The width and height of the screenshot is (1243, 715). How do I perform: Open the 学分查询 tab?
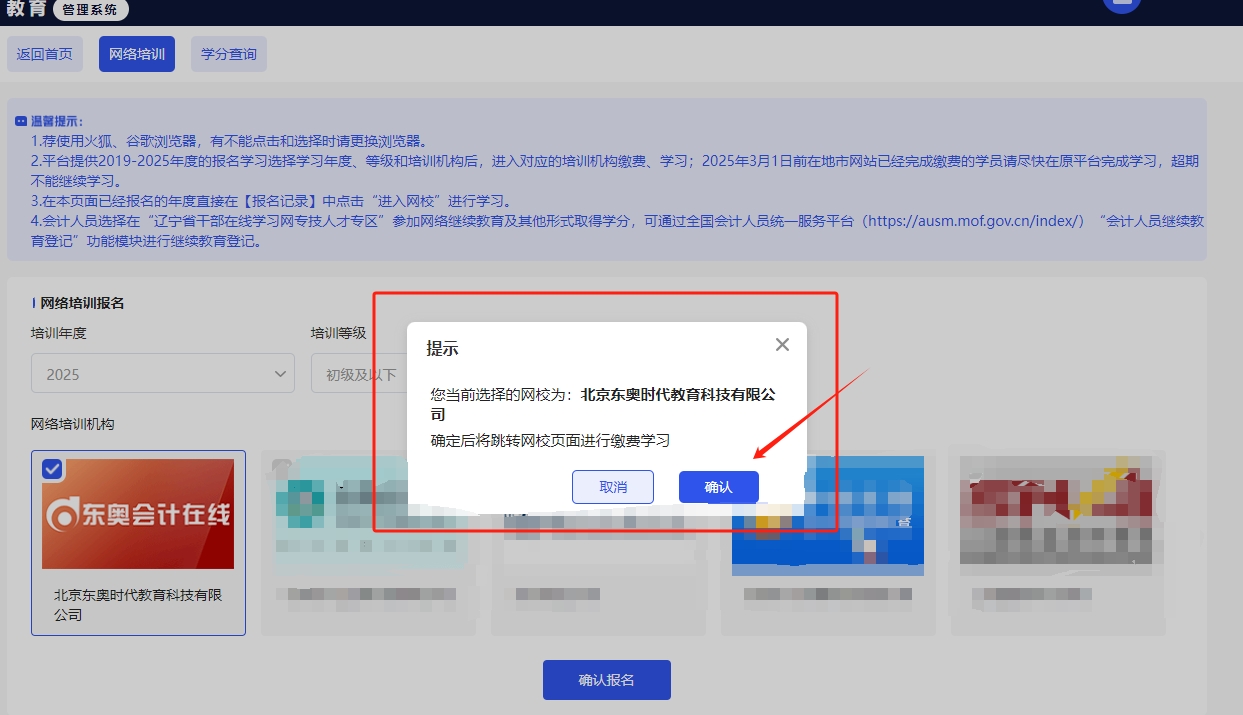[228, 54]
